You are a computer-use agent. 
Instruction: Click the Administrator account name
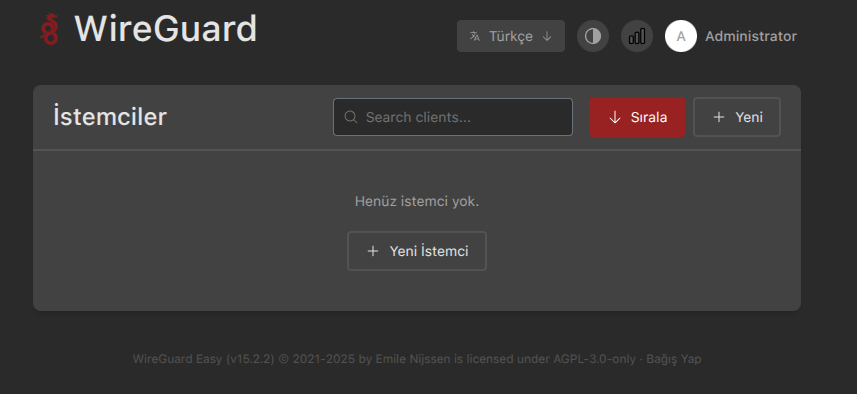(750, 37)
